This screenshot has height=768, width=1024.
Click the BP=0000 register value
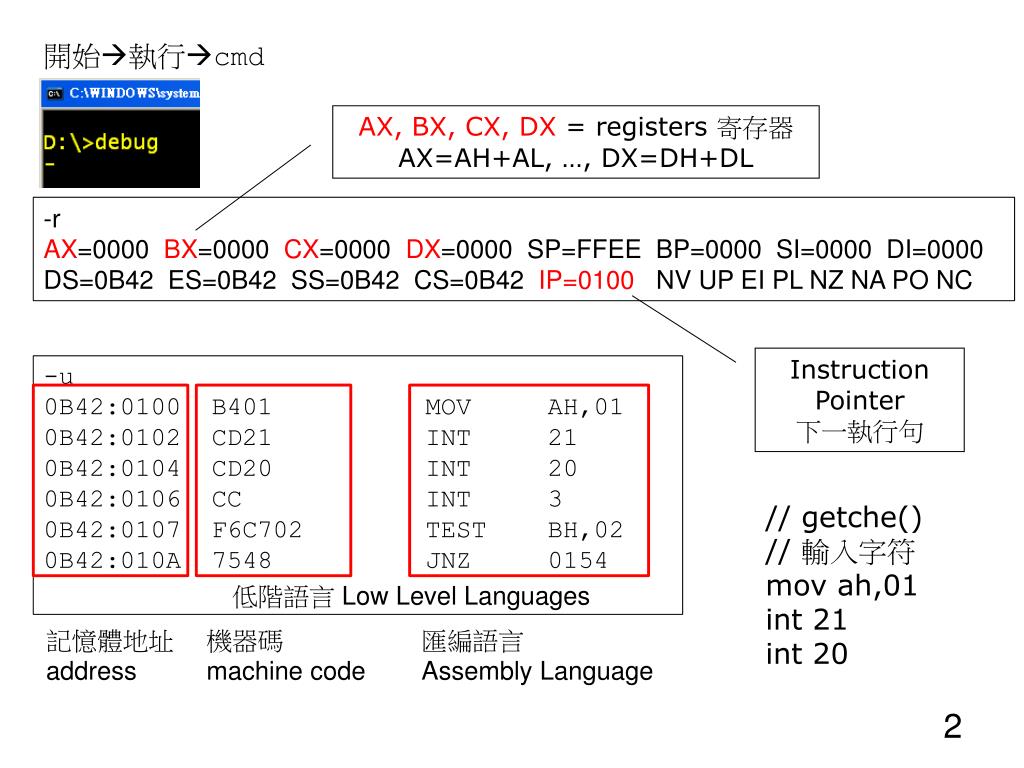click(x=709, y=249)
